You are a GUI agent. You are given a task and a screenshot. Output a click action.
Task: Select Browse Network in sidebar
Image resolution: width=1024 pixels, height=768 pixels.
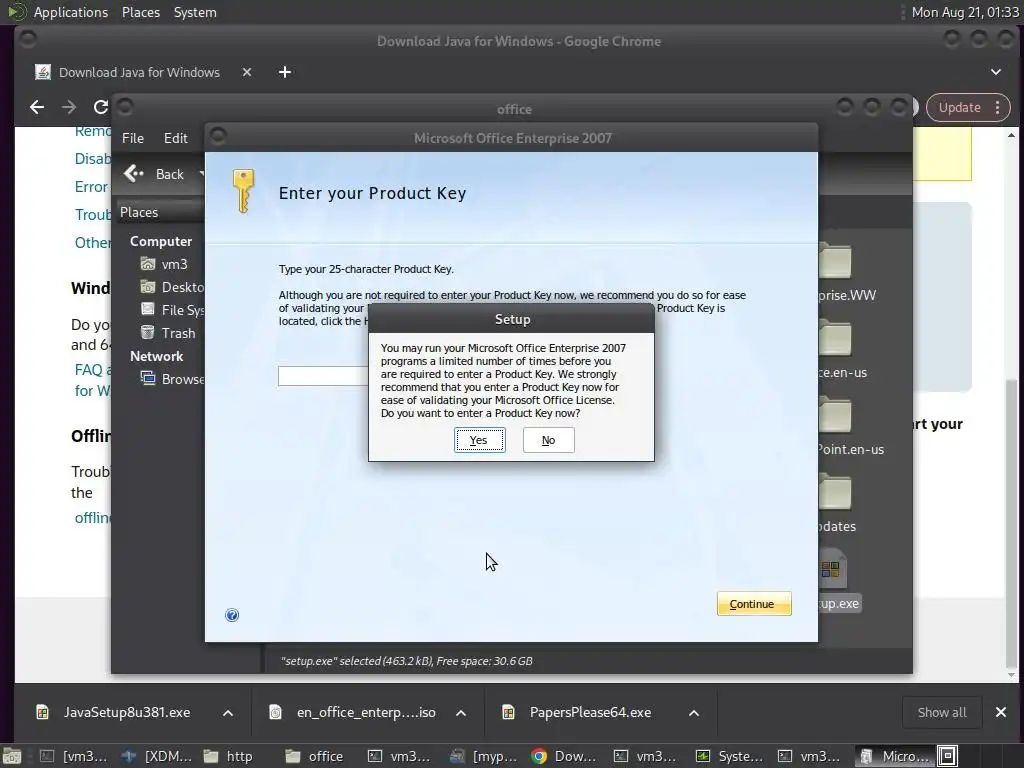[172, 379]
